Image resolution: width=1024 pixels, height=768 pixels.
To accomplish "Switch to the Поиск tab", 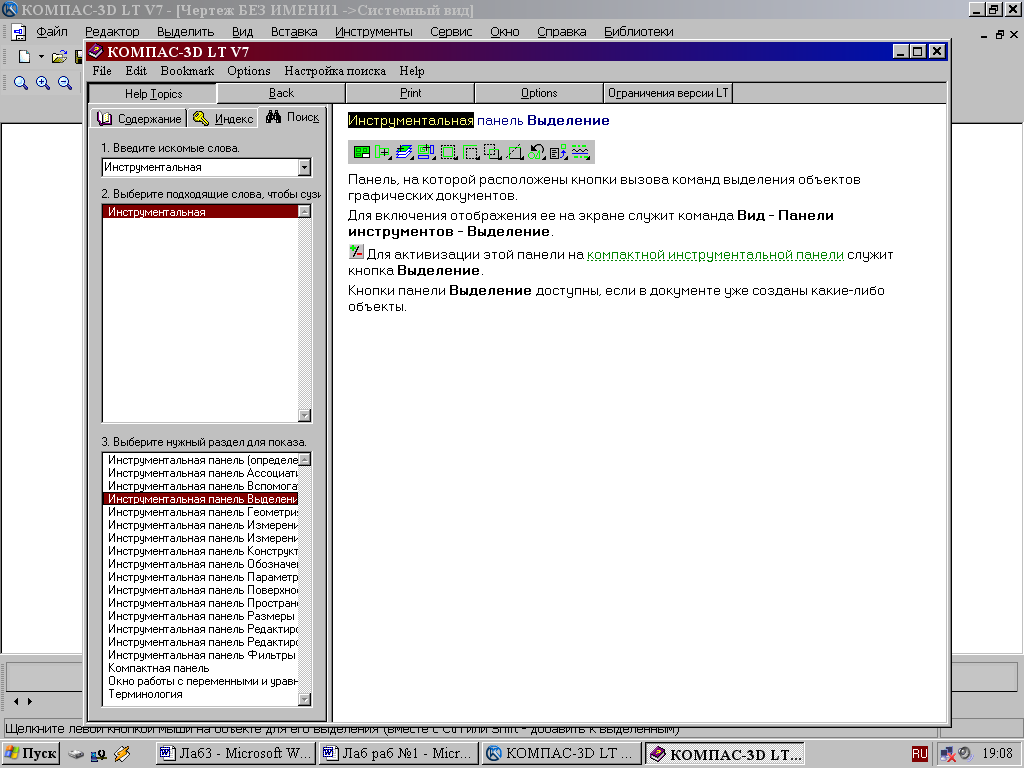I will tap(293, 117).
